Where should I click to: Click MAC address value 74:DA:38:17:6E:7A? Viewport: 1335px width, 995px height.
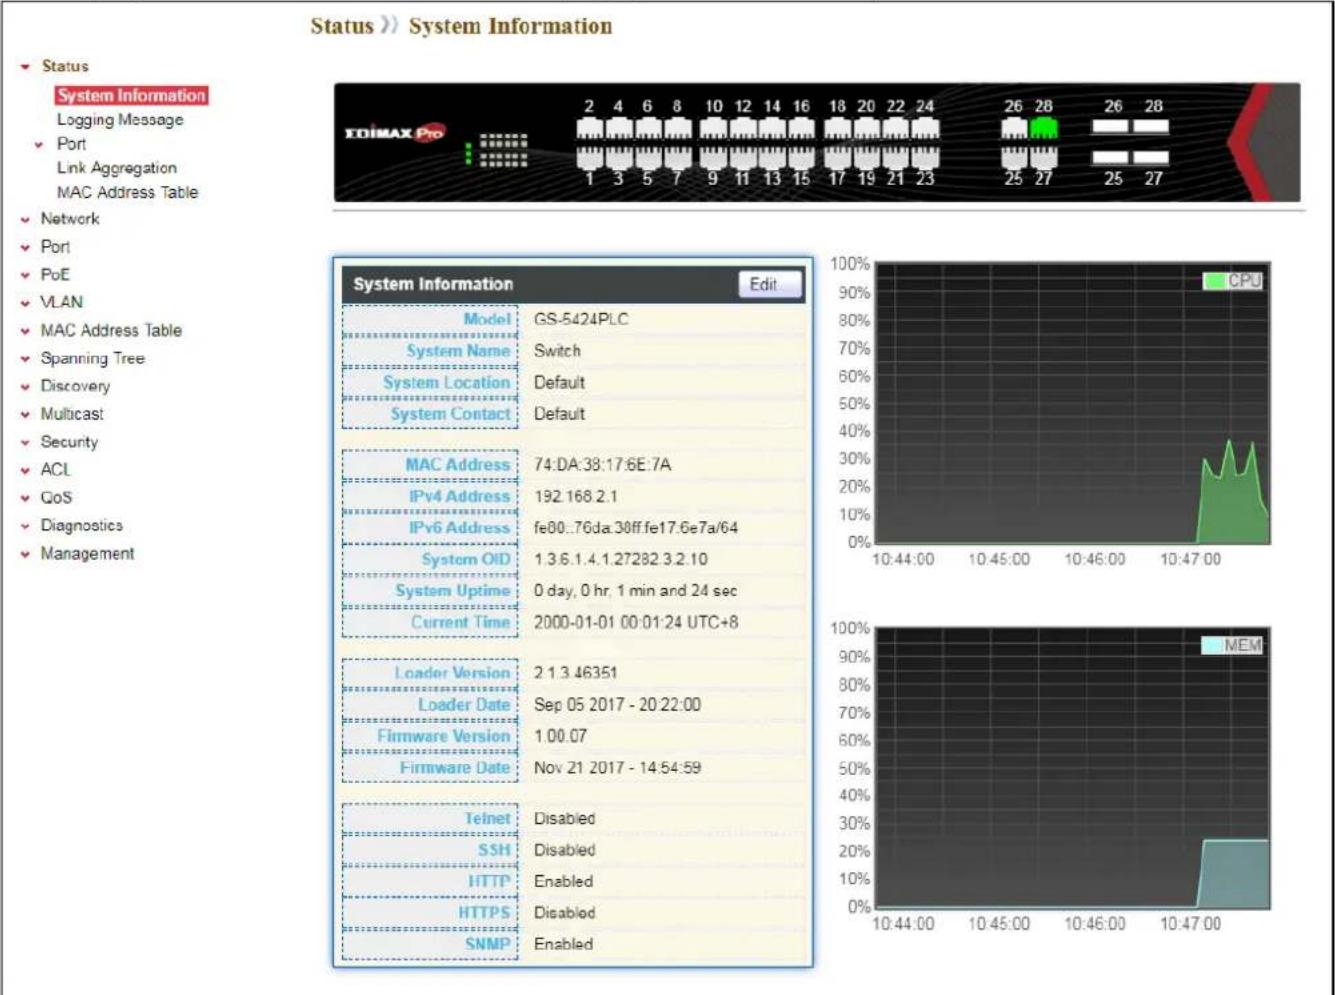point(602,465)
